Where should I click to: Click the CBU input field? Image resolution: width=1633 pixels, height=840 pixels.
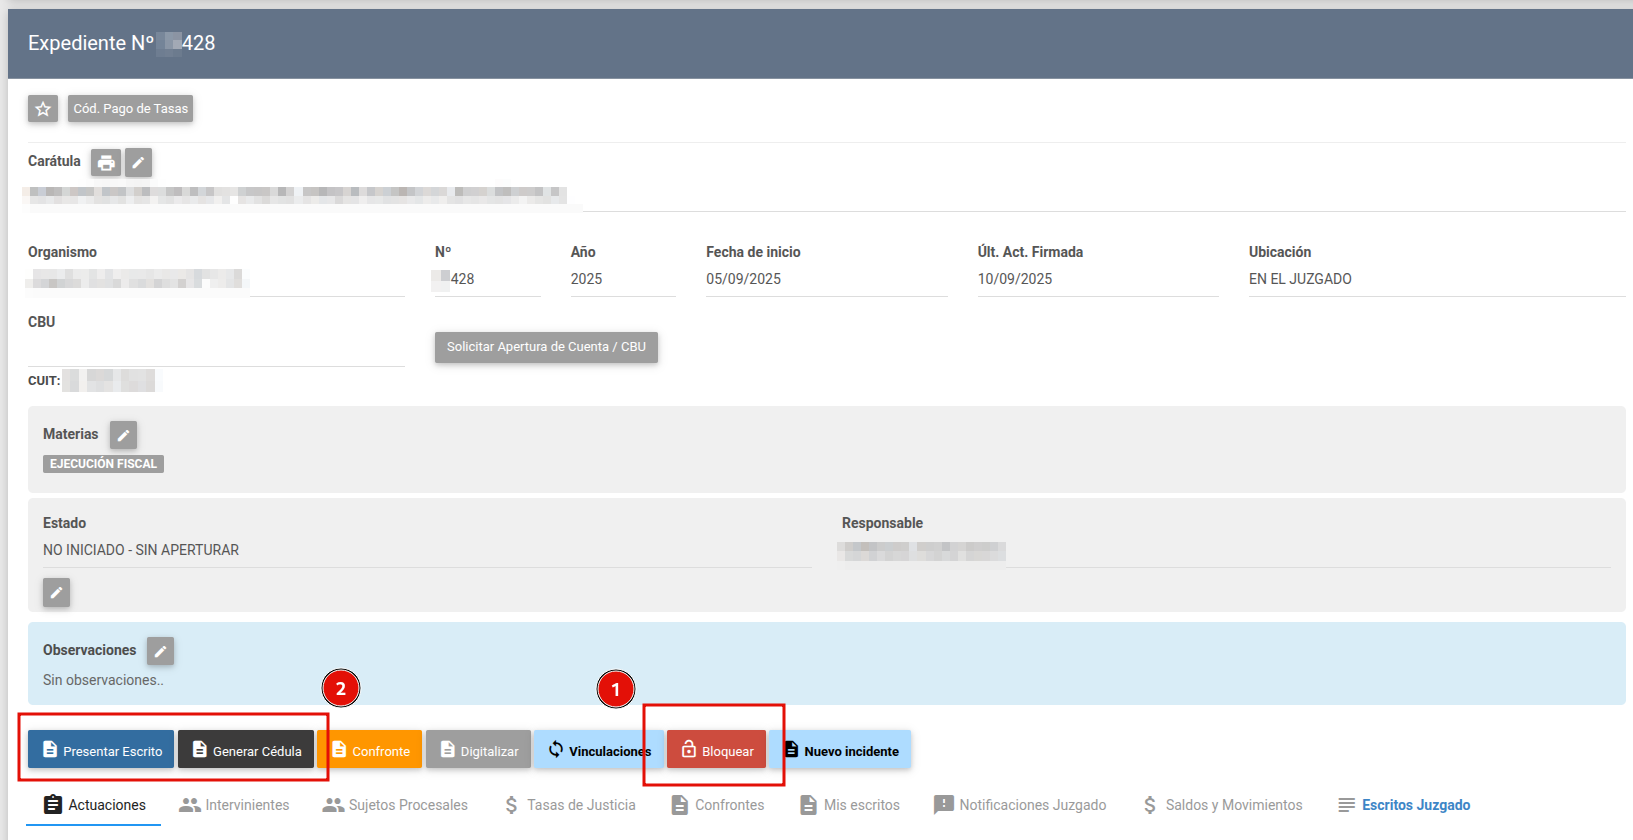[216, 350]
